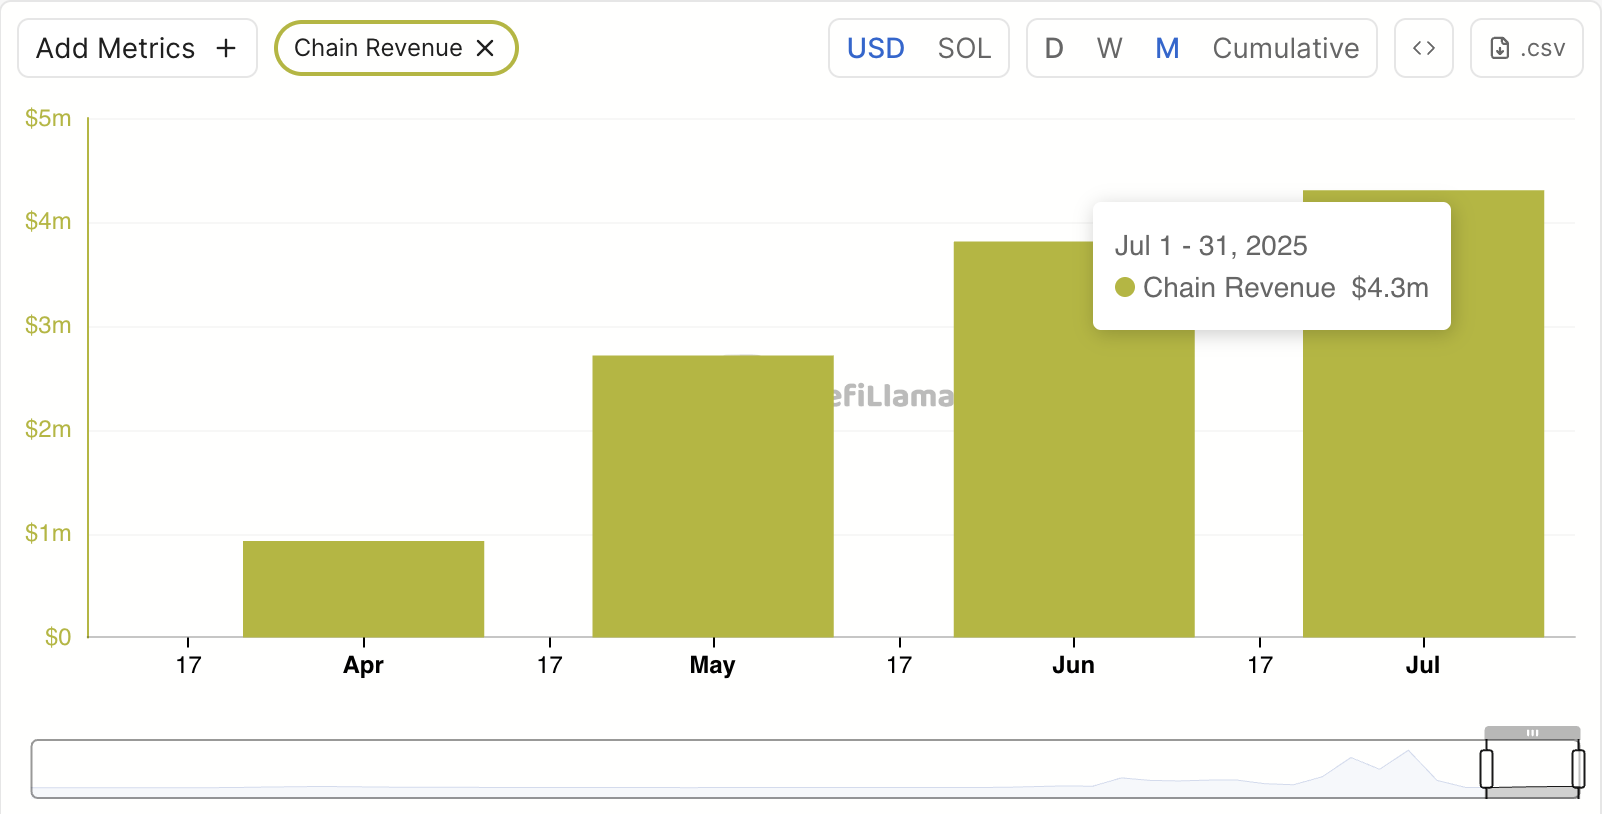This screenshot has width=1602, height=814.
Task: Remove Chain Revenue metric via X icon
Action: [x=485, y=48]
